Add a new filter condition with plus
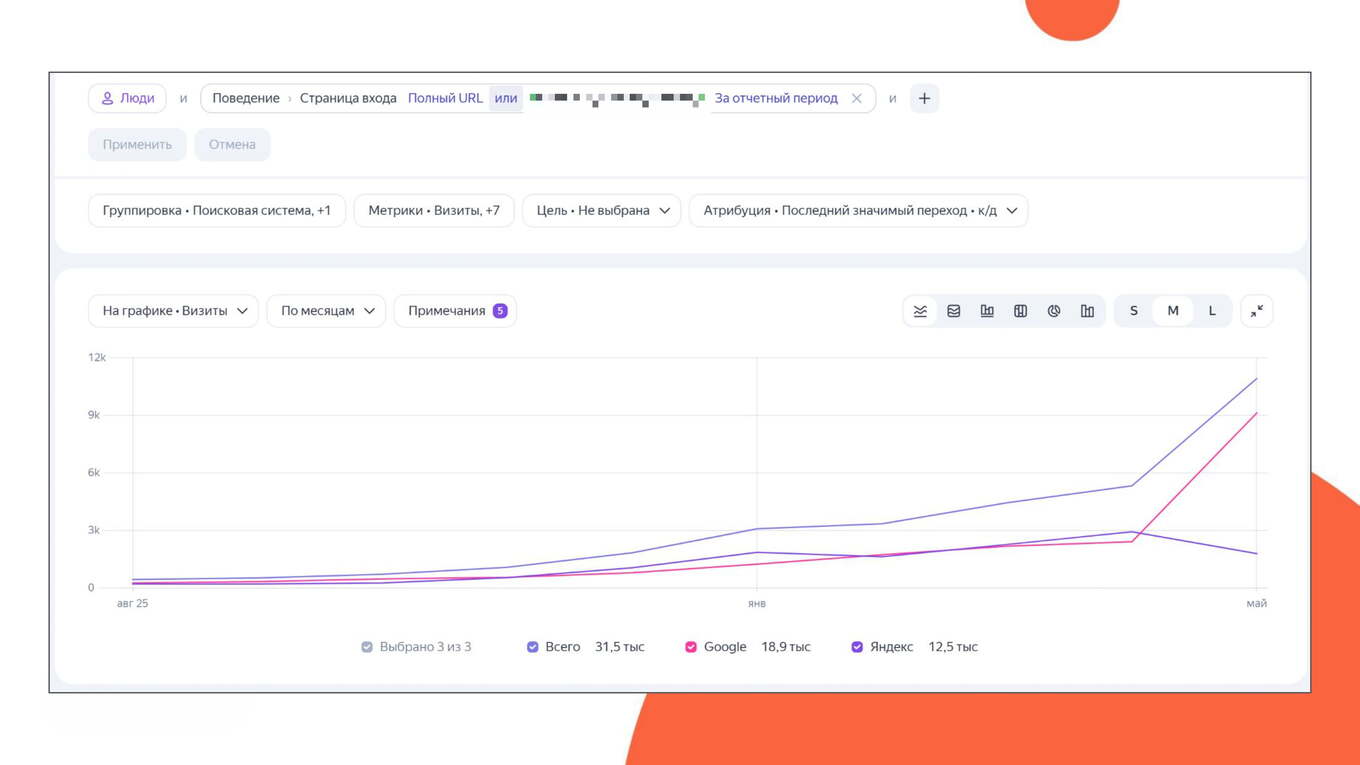The width and height of the screenshot is (1360, 765). pos(924,98)
